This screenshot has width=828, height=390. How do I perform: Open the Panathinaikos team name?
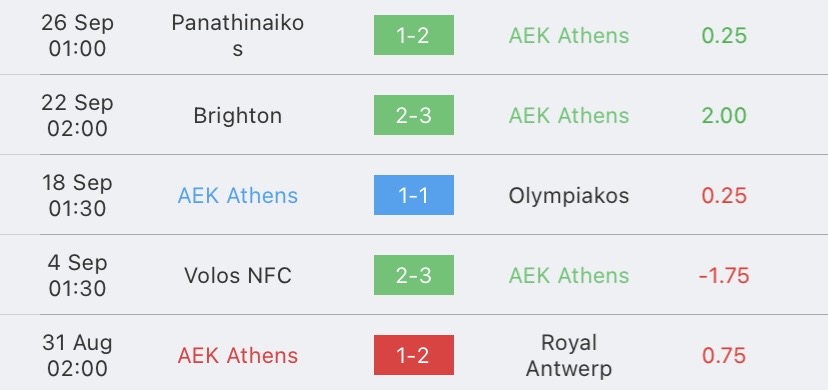(x=238, y=35)
